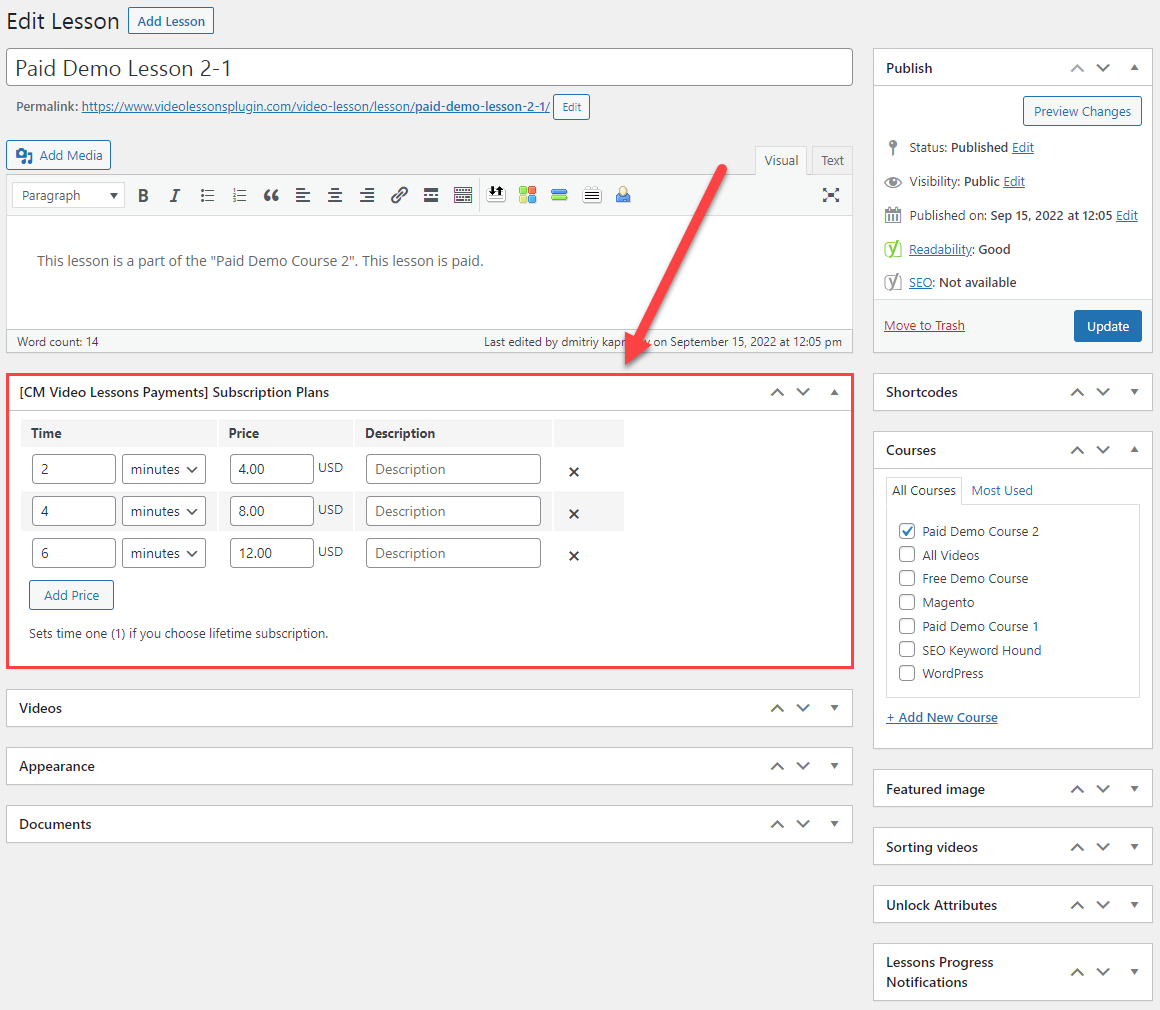
Task: Insert a bulleted list
Action: (x=207, y=195)
